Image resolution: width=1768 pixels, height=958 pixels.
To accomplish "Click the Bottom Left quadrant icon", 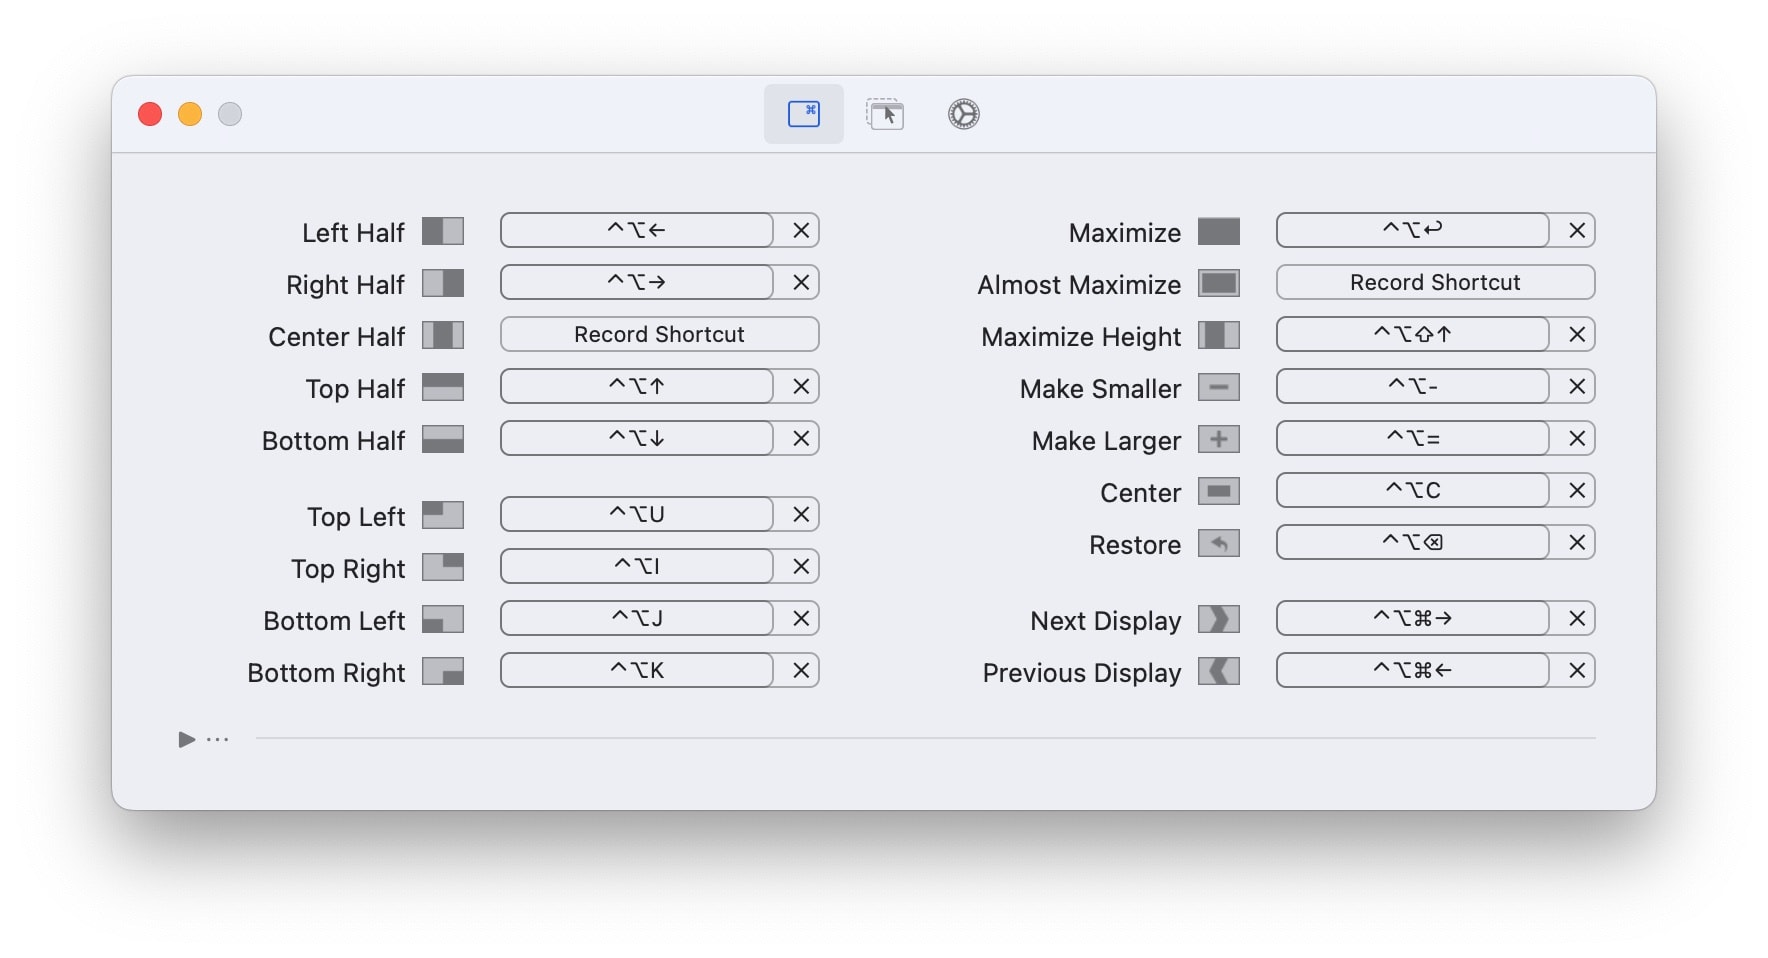I will 442,620.
